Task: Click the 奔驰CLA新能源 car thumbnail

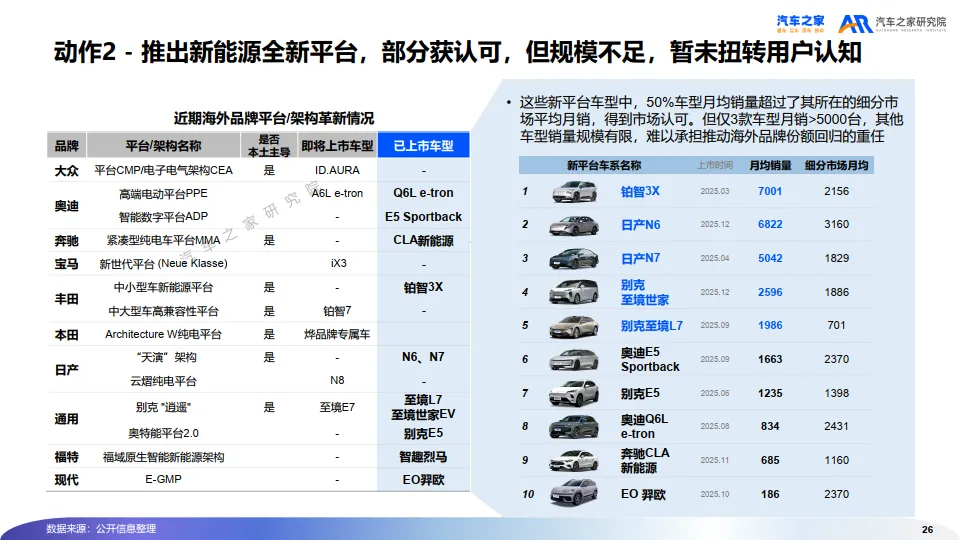Action: coord(574,460)
